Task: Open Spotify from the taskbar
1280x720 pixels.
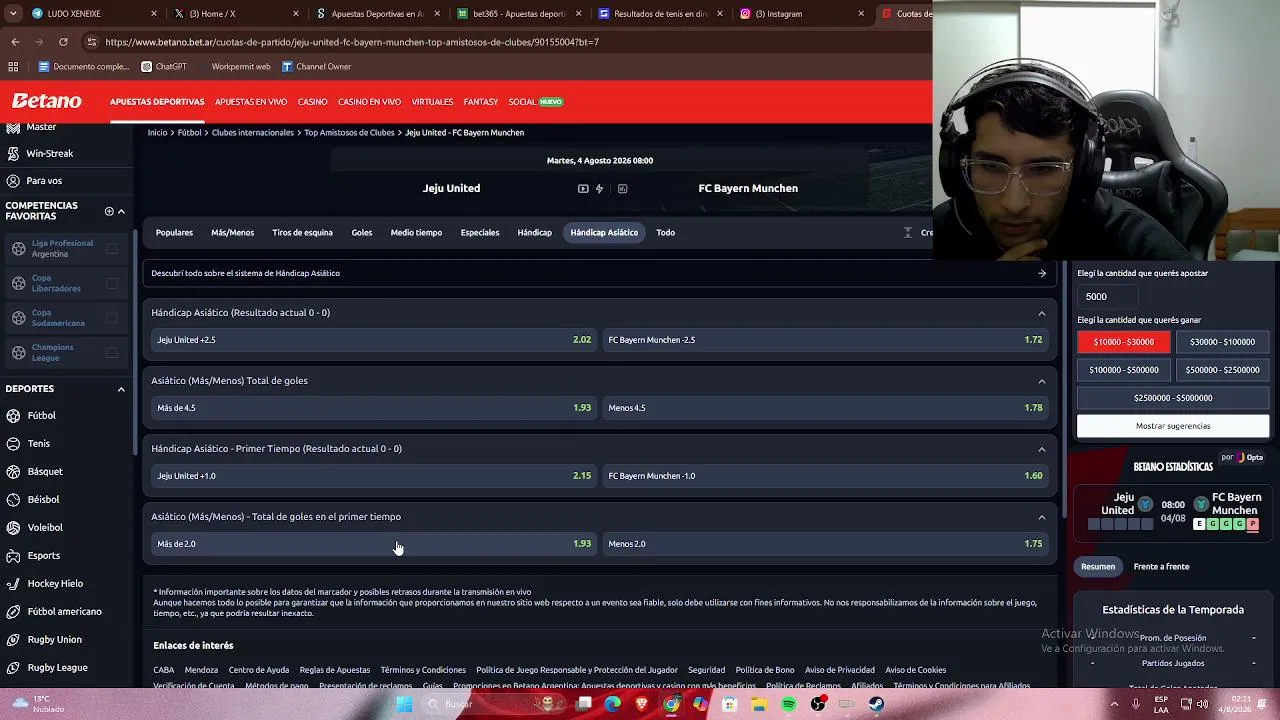Action: tap(789, 704)
